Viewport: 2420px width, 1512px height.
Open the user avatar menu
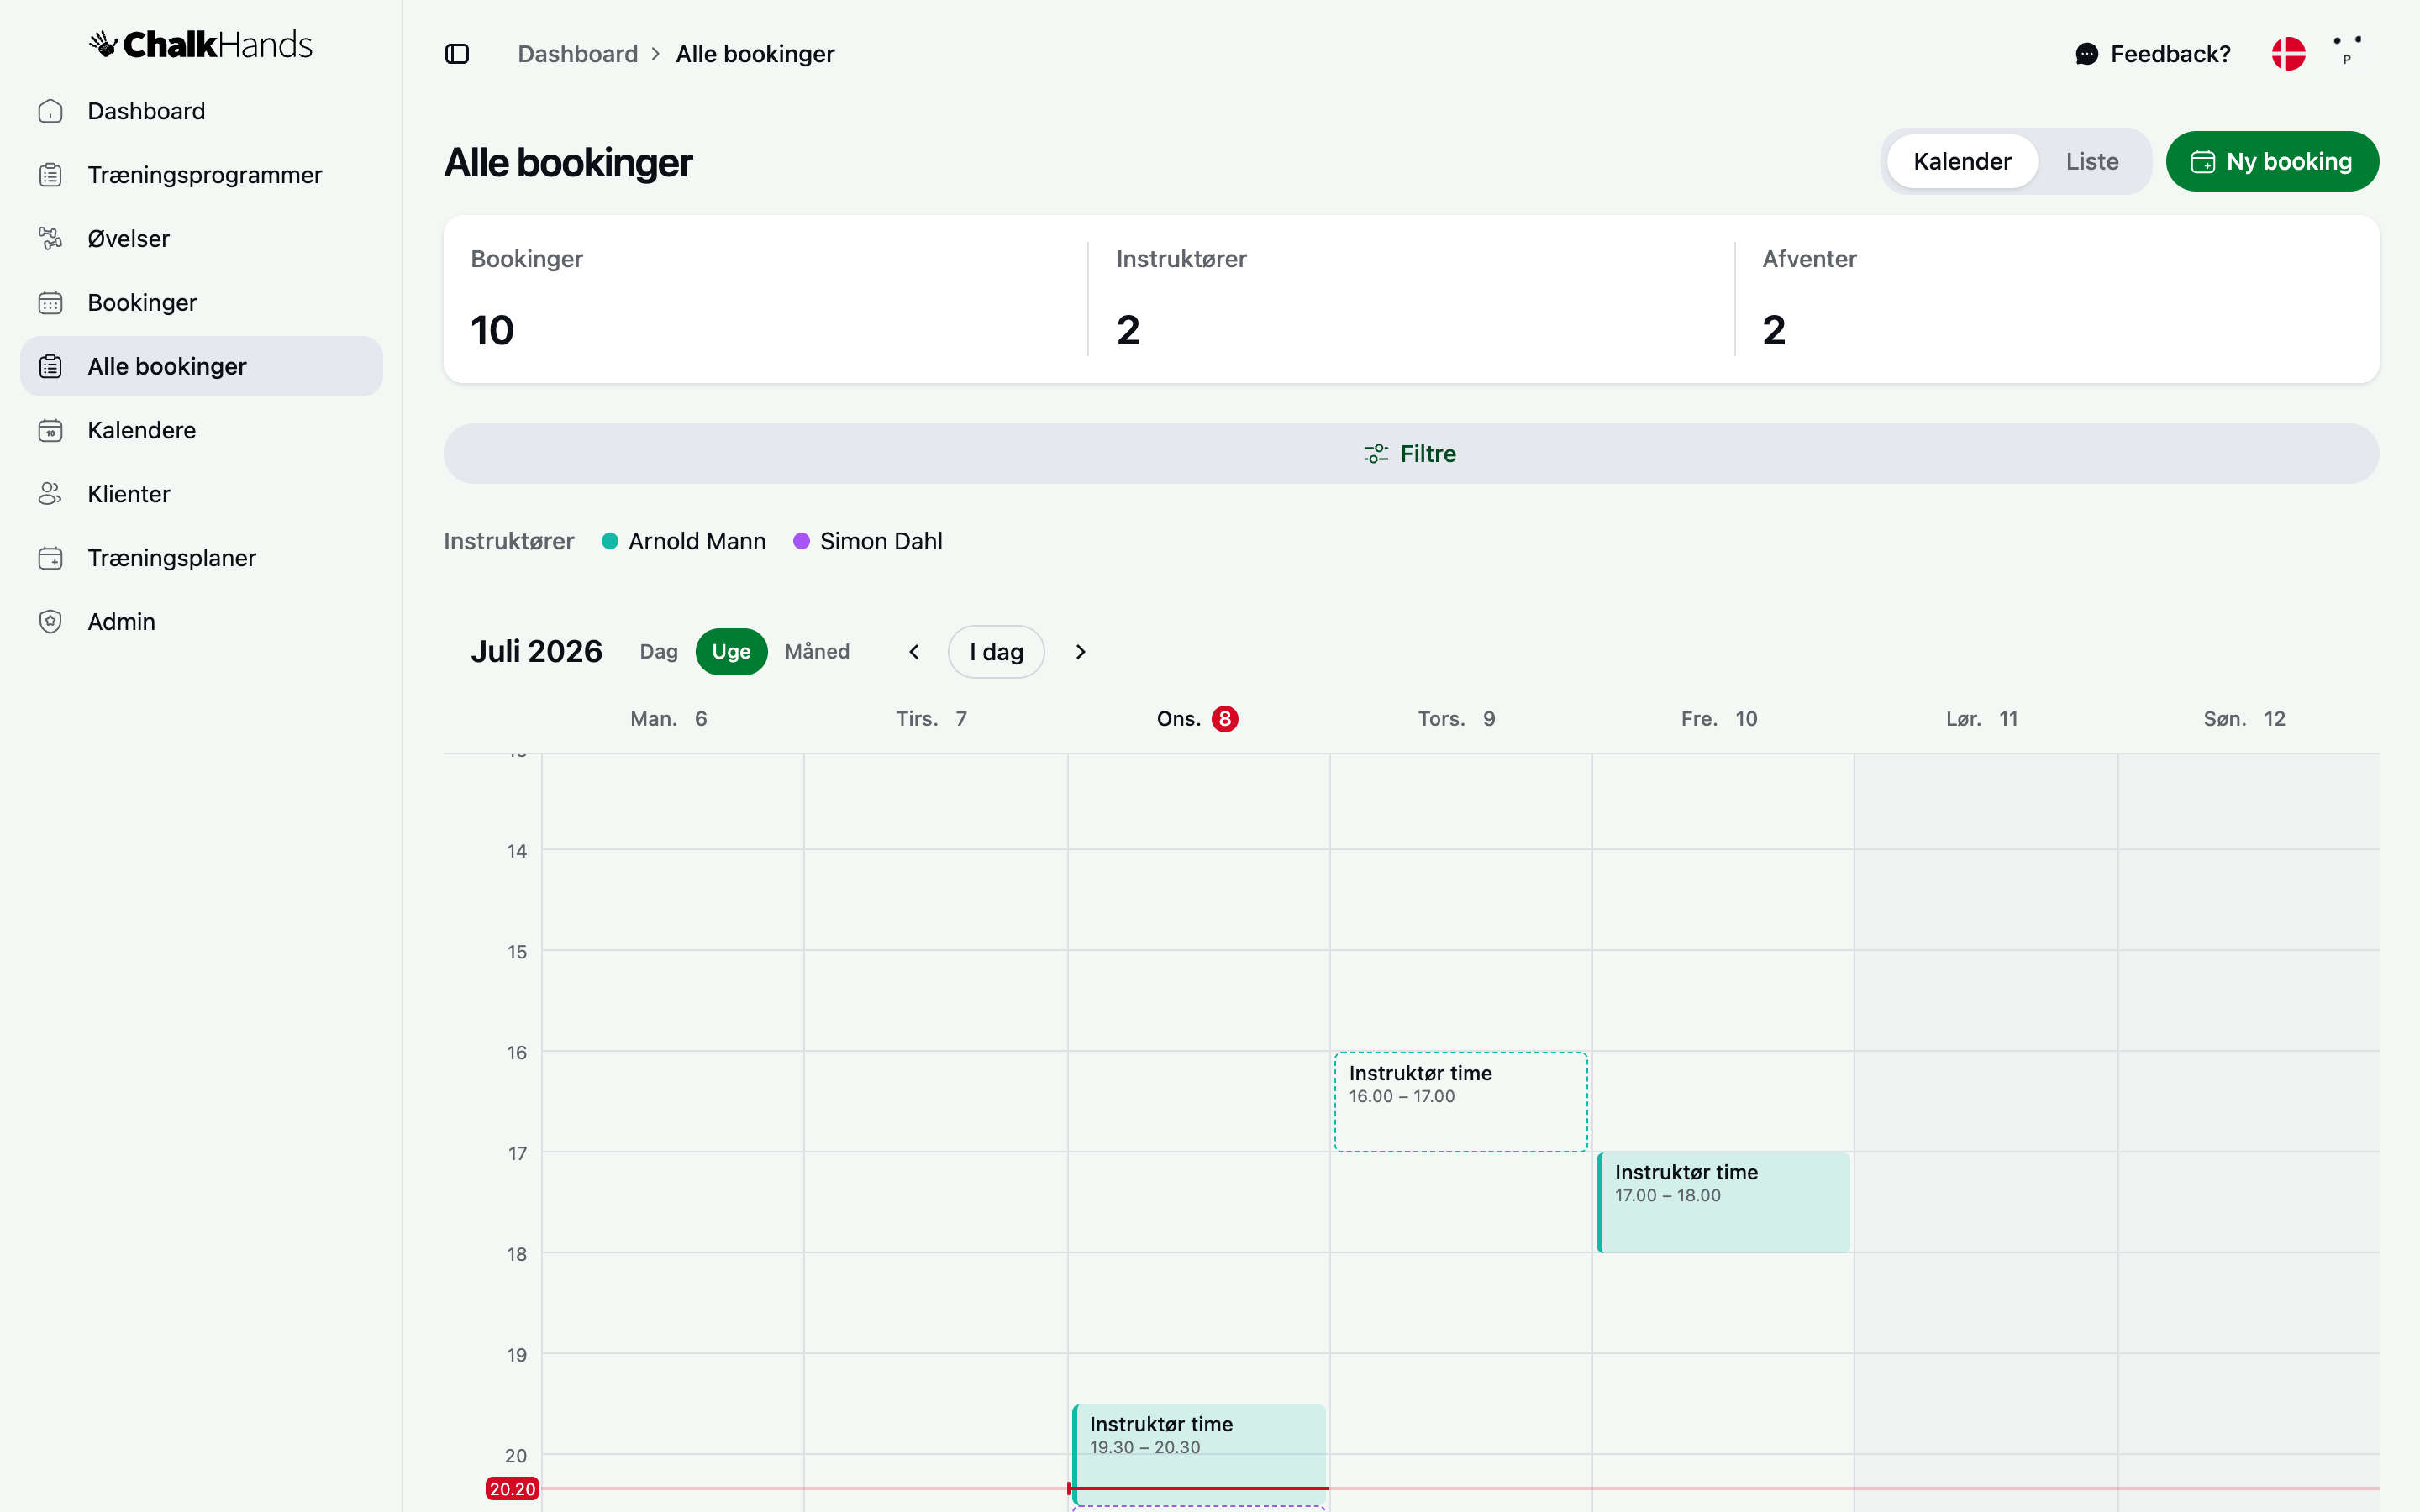click(2348, 52)
